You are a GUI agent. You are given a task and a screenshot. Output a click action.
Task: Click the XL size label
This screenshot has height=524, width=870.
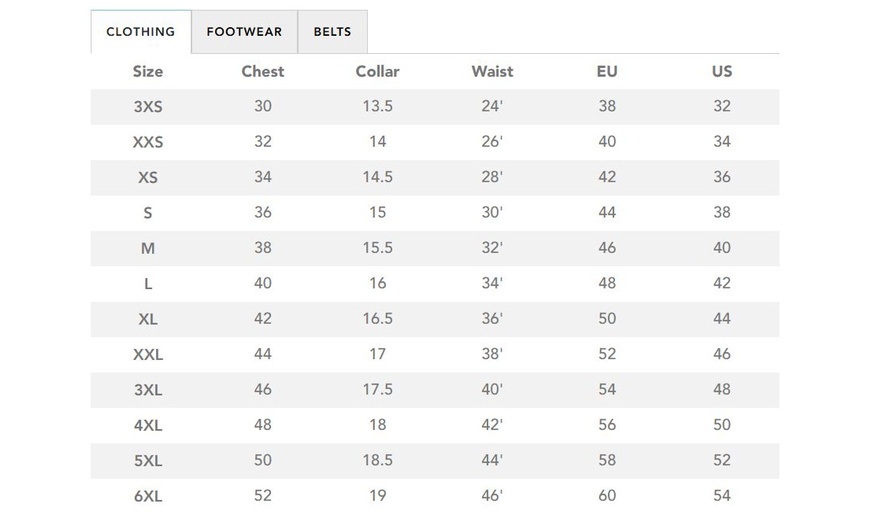148,319
